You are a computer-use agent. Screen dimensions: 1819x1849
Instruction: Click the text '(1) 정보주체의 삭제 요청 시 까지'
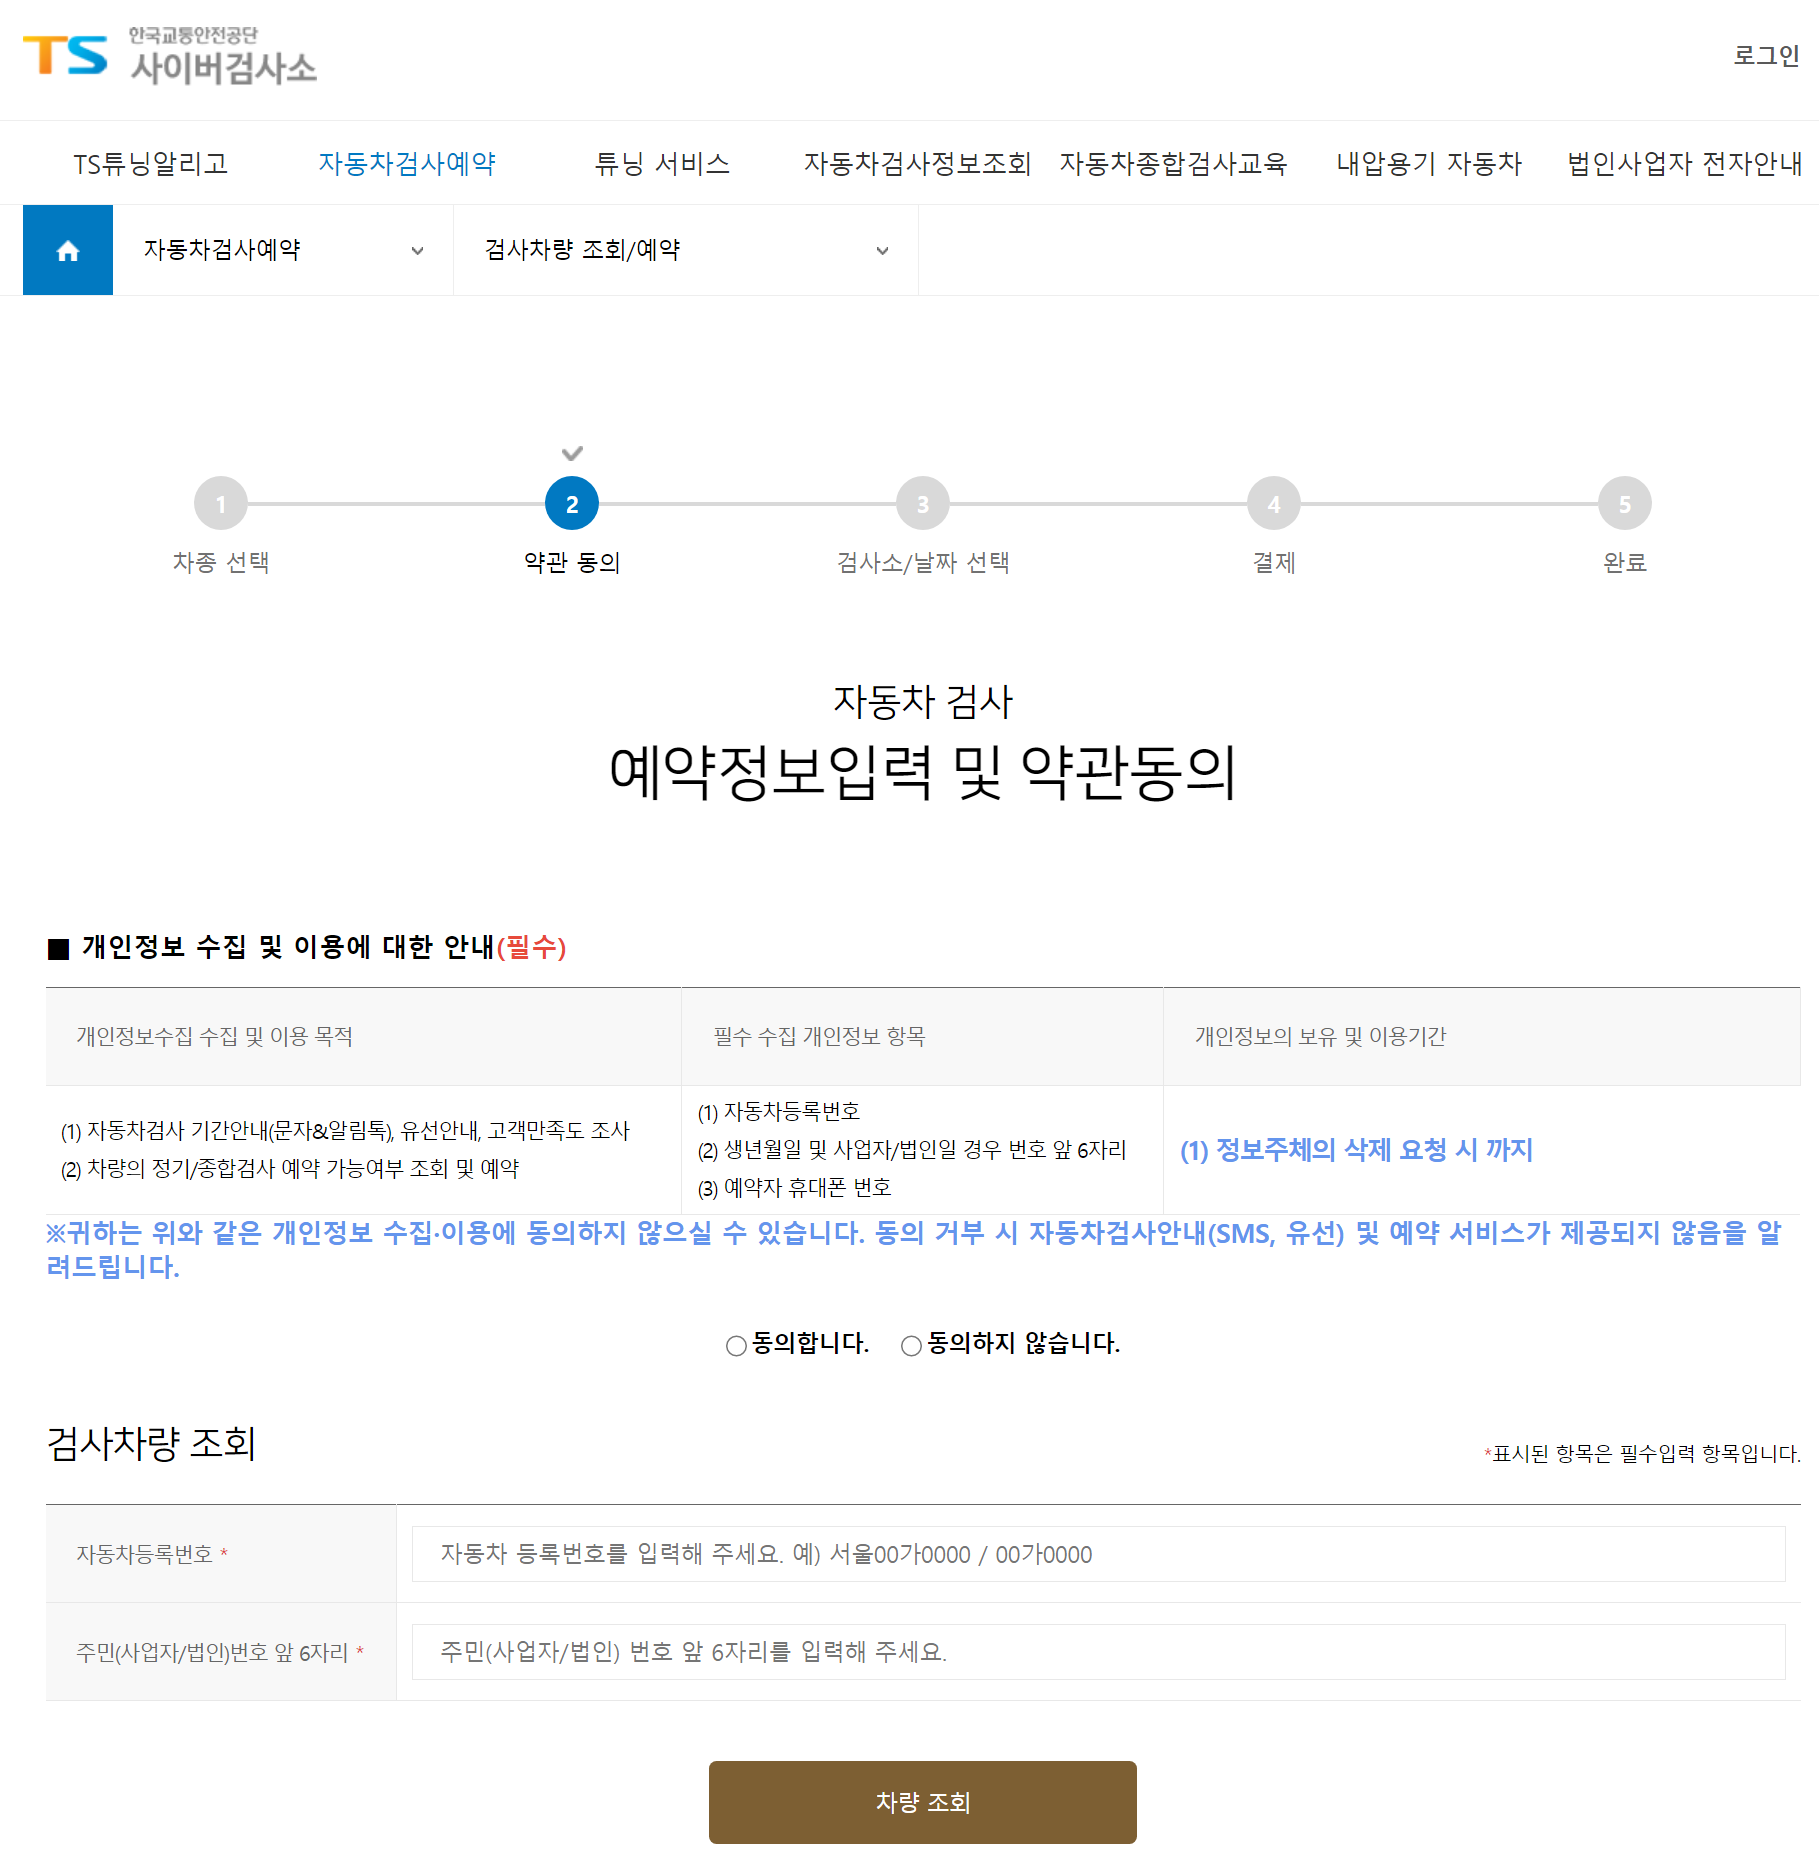[x=1356, y=1150]
